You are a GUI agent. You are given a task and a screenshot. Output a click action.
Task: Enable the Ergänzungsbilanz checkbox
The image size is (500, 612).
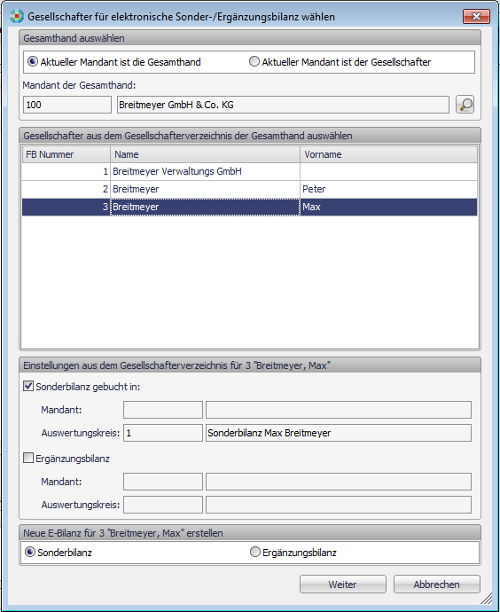coord(28,458)
